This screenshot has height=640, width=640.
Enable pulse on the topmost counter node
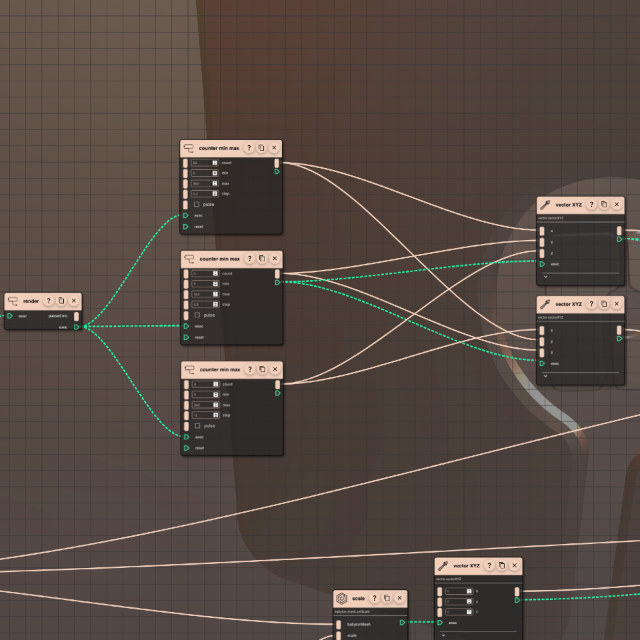tap(197, 204)
